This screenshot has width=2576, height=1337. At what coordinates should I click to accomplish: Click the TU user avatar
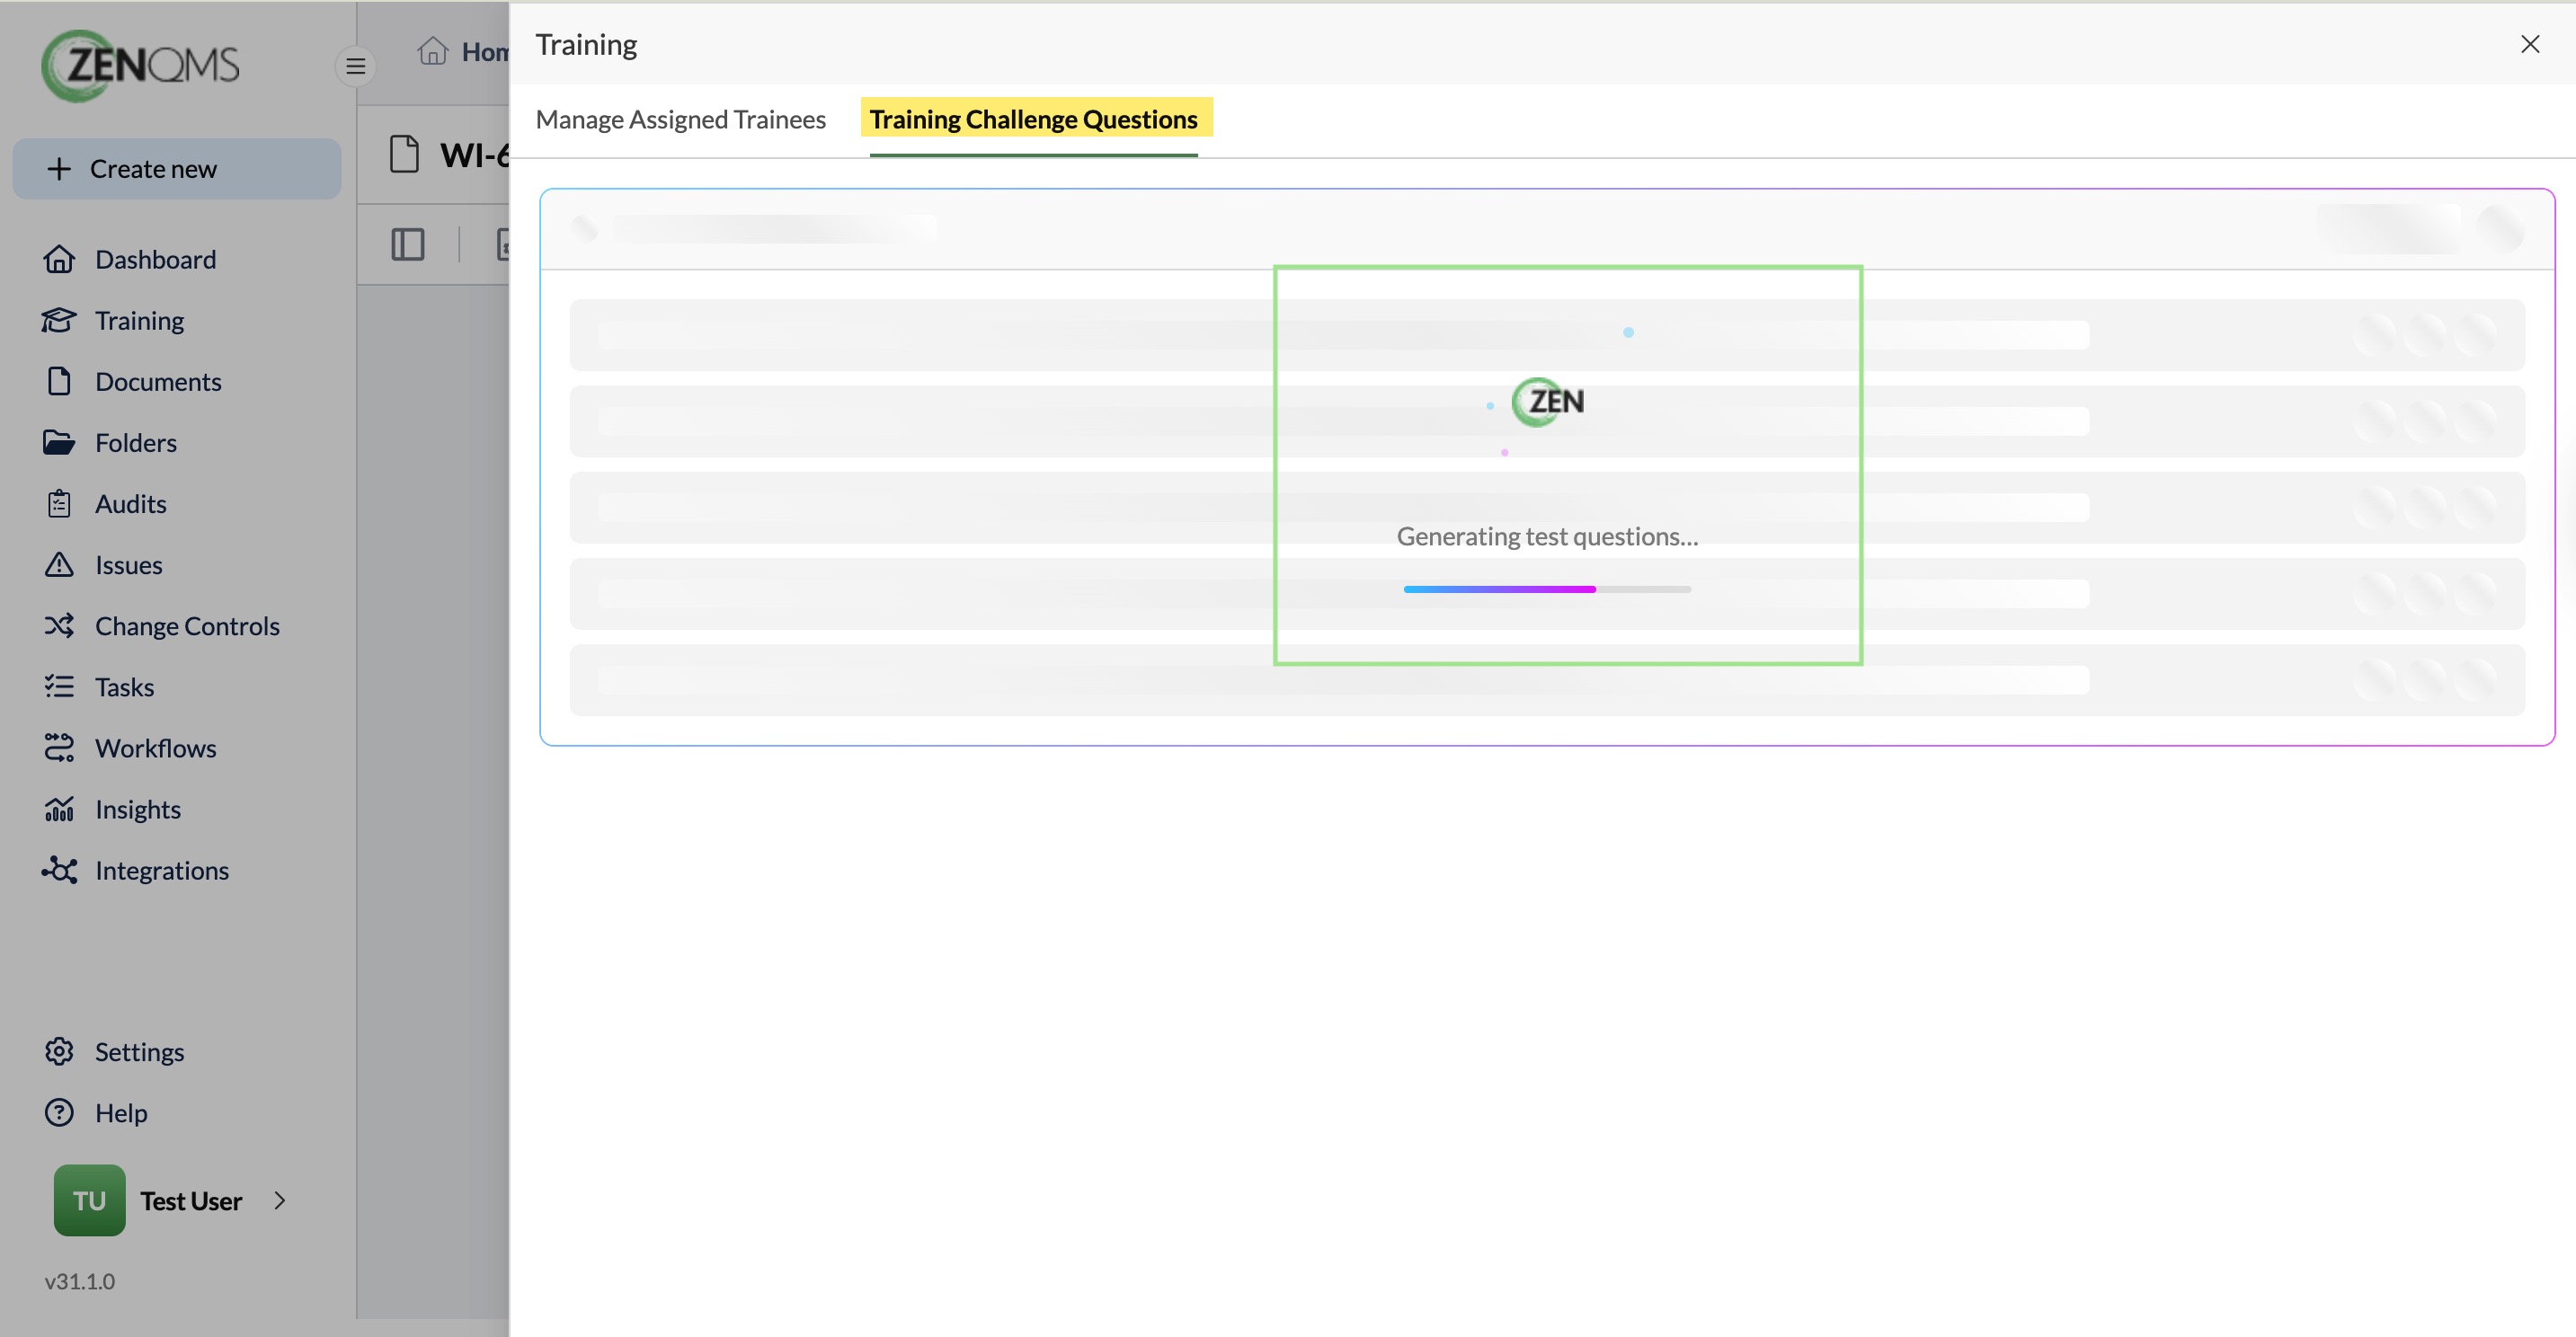[89, 1200]
